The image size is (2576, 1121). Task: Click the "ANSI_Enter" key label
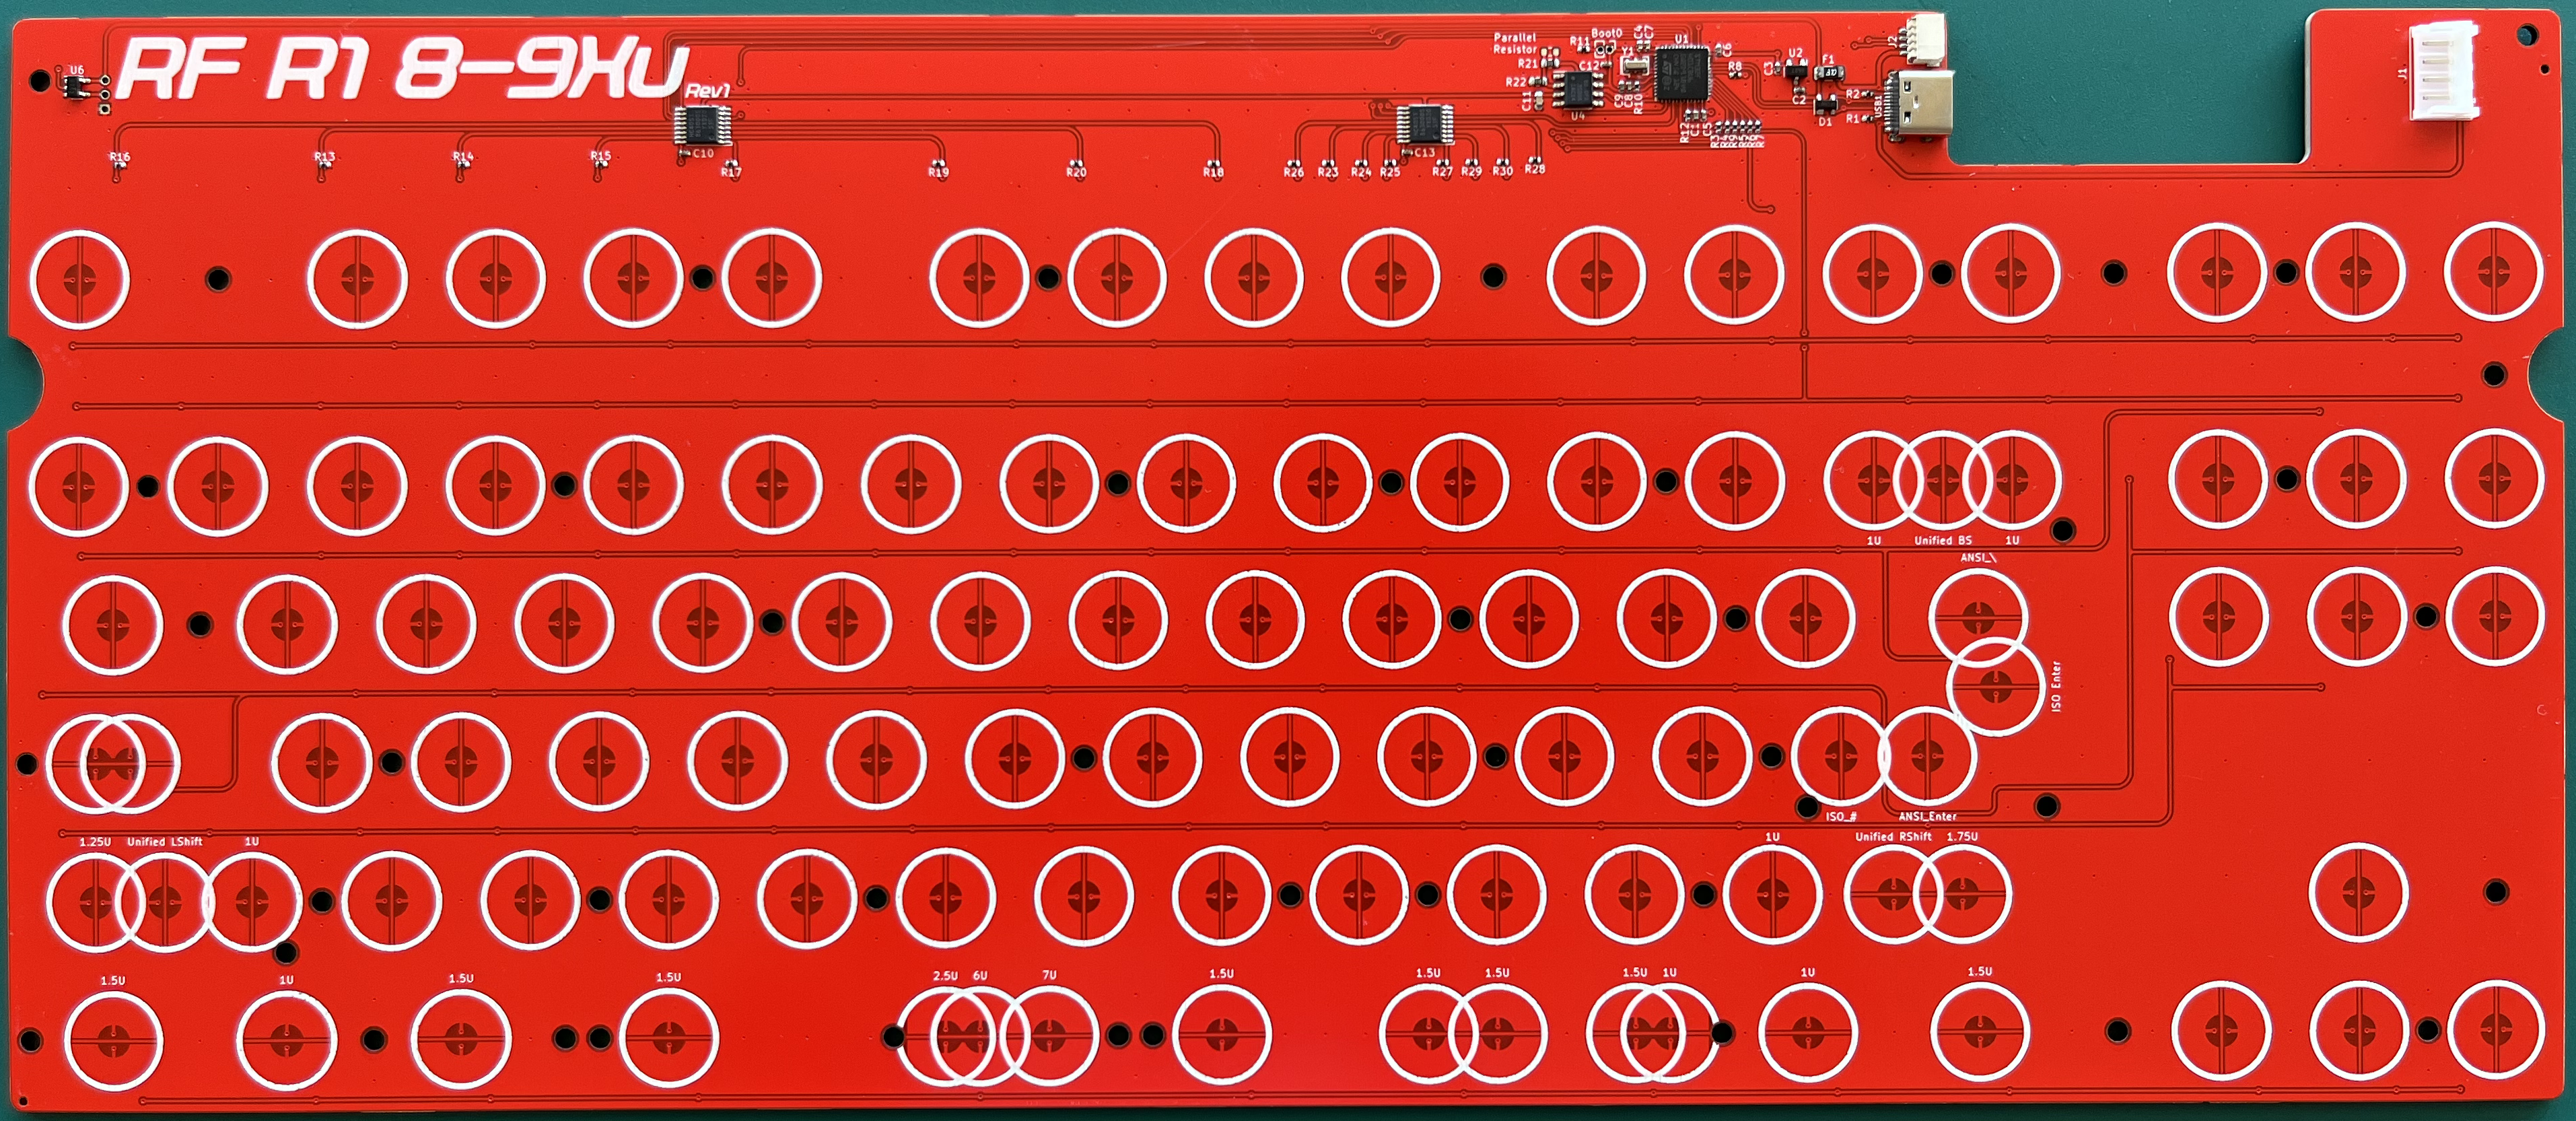point(1927,817)
